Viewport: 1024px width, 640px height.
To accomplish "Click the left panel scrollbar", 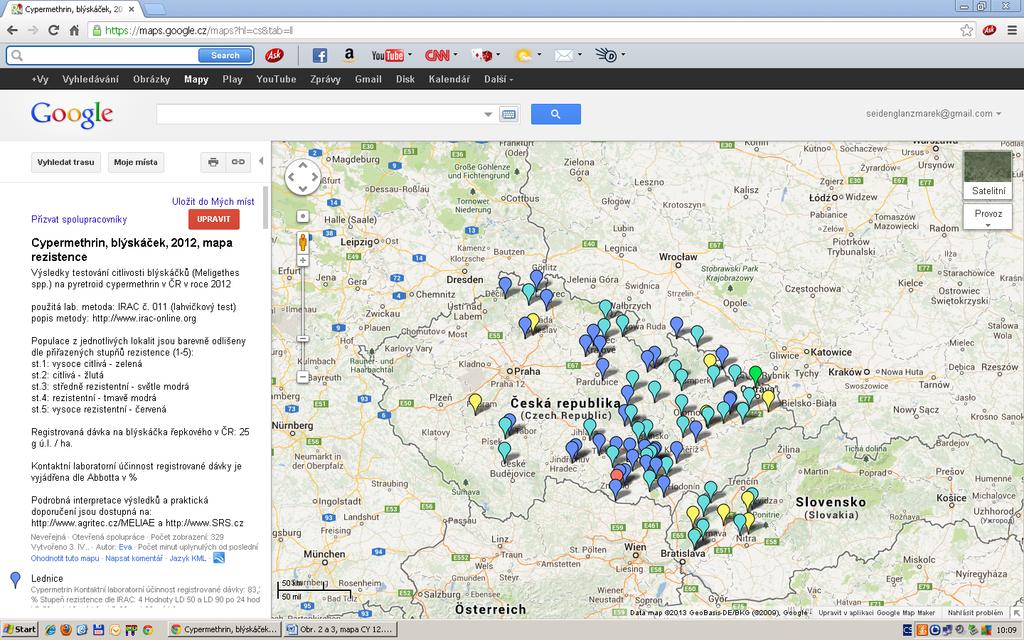I will pos(265,208).
